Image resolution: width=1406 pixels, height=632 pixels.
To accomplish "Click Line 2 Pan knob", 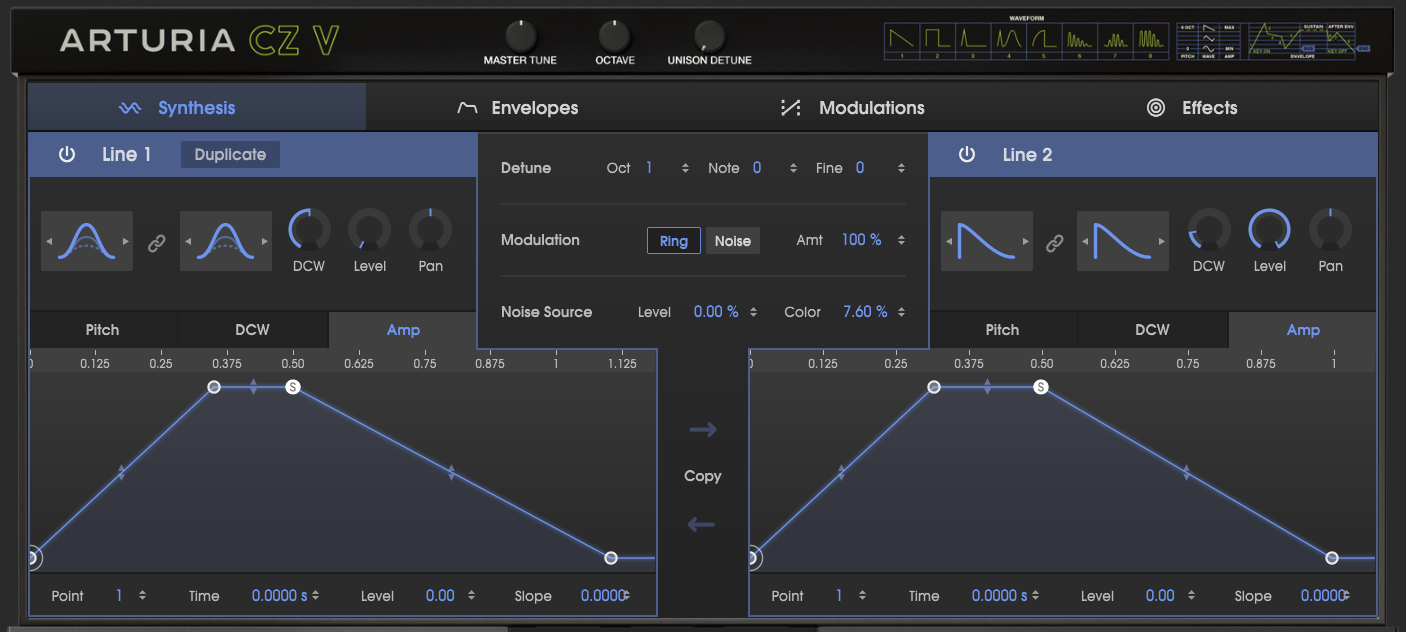I will (x=1330, y=231).
